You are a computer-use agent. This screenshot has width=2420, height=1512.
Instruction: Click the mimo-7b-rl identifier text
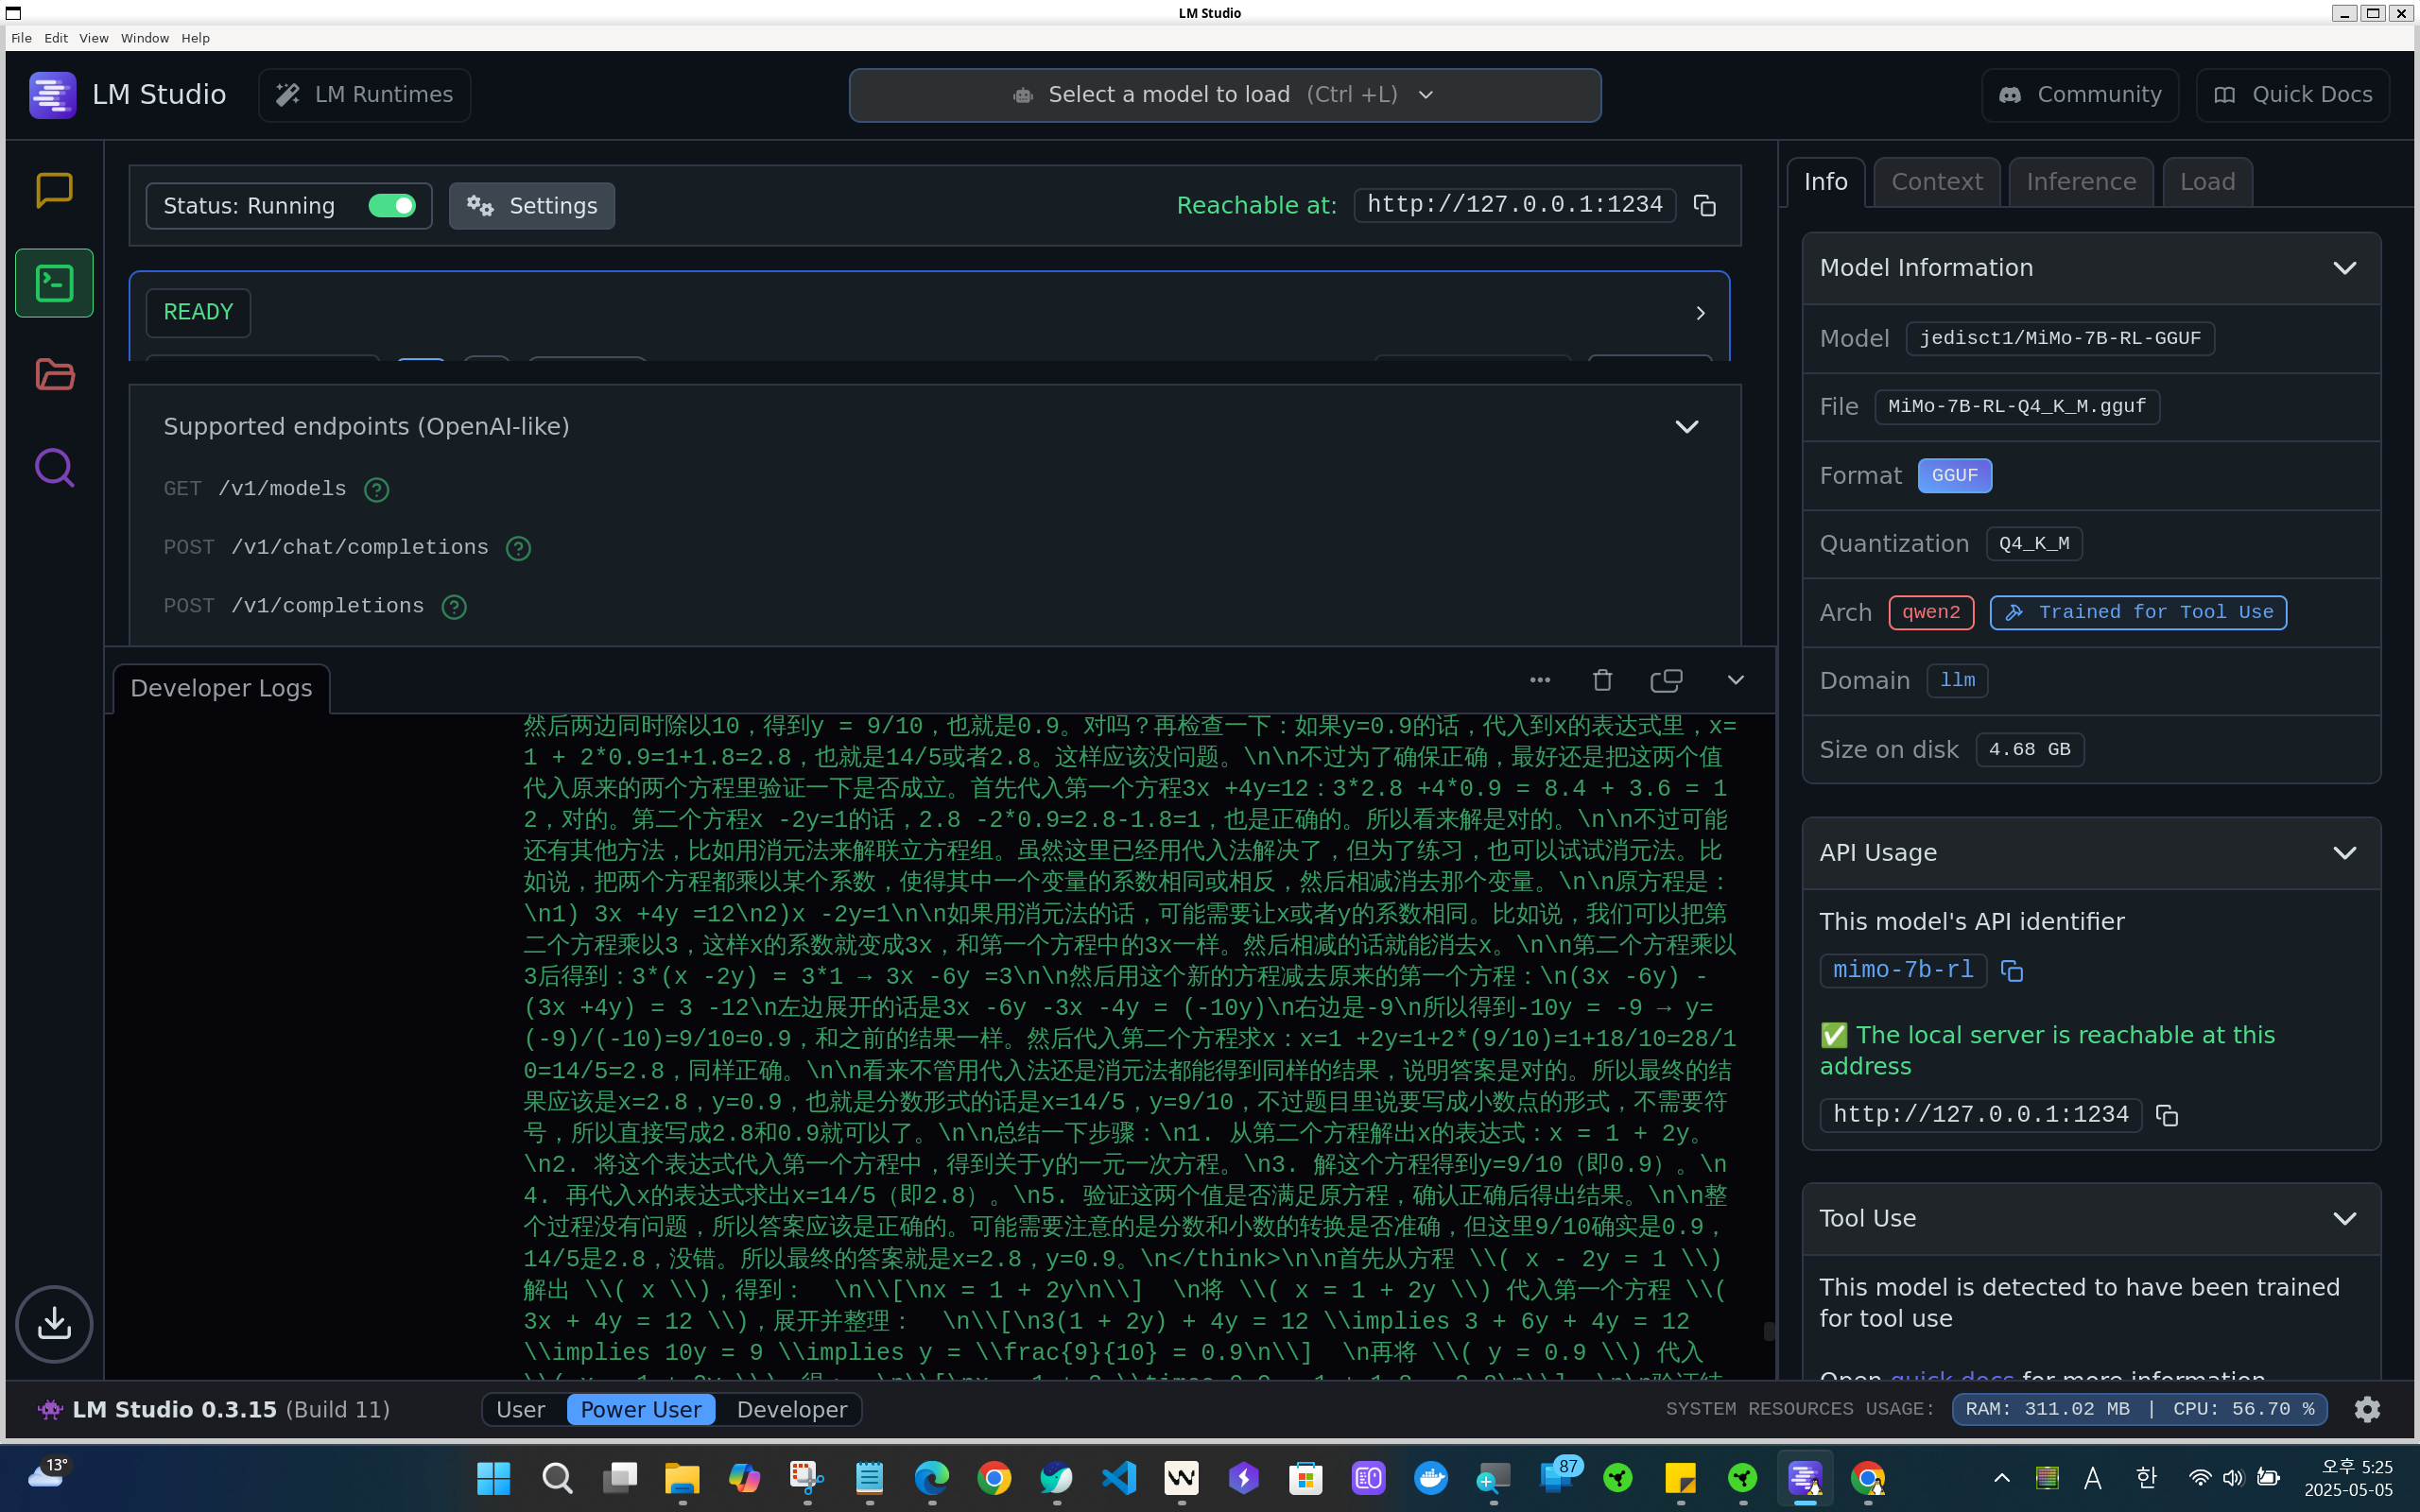pos(1903,970)
